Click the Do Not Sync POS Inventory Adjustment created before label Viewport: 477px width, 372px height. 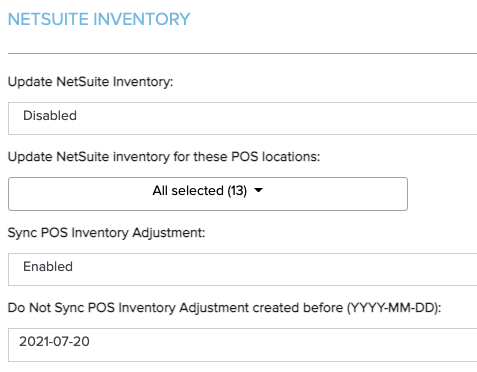click(x=224, y=308)
